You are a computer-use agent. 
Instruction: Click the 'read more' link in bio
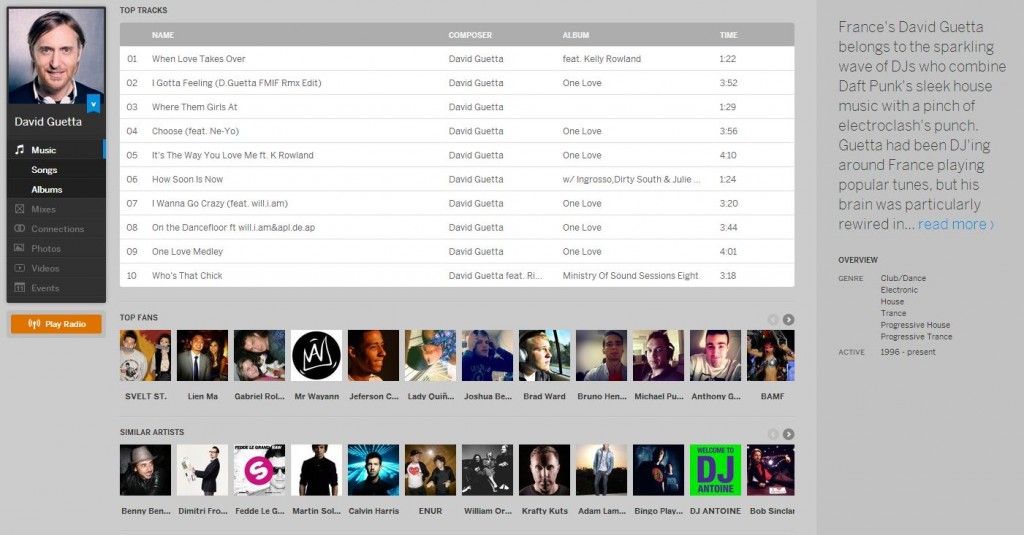click(x=955, y=224)
